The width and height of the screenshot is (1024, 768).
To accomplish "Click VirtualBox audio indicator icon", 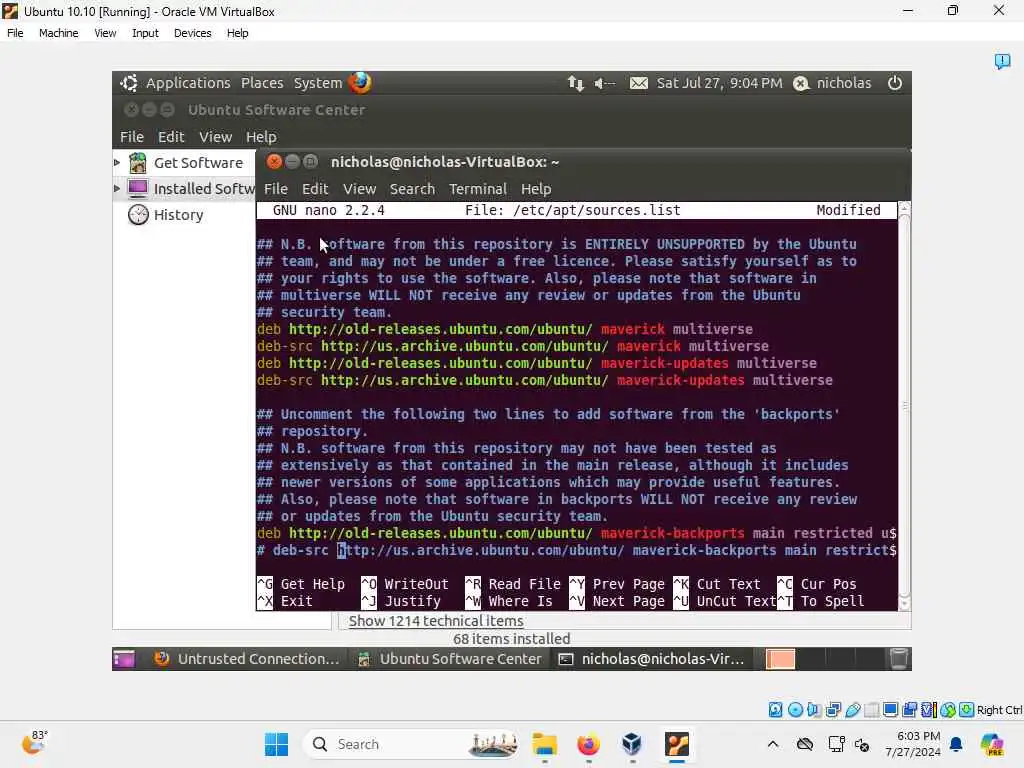I will pyautogui.click(x=814, y=710).
